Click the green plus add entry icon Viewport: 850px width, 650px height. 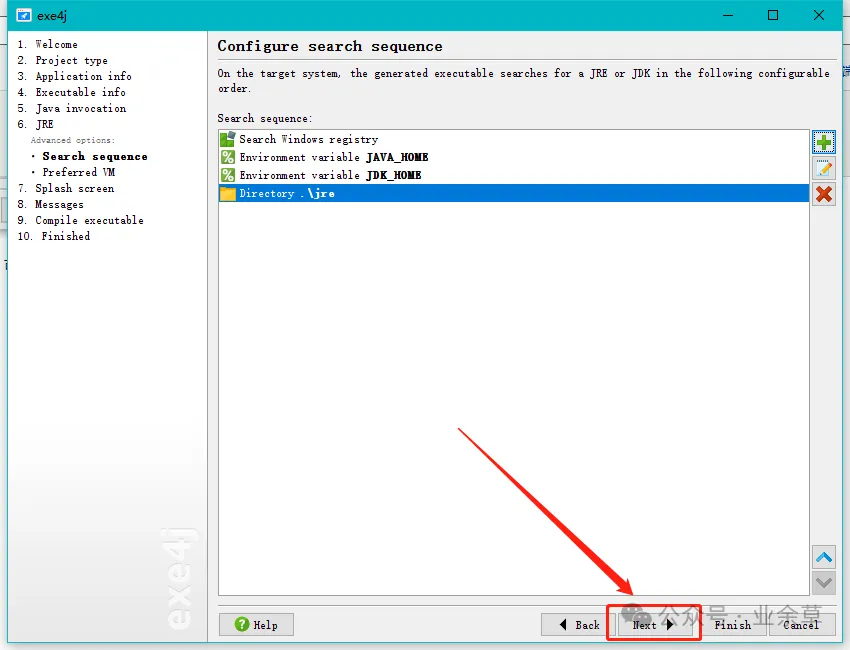[x=823, y=143]
